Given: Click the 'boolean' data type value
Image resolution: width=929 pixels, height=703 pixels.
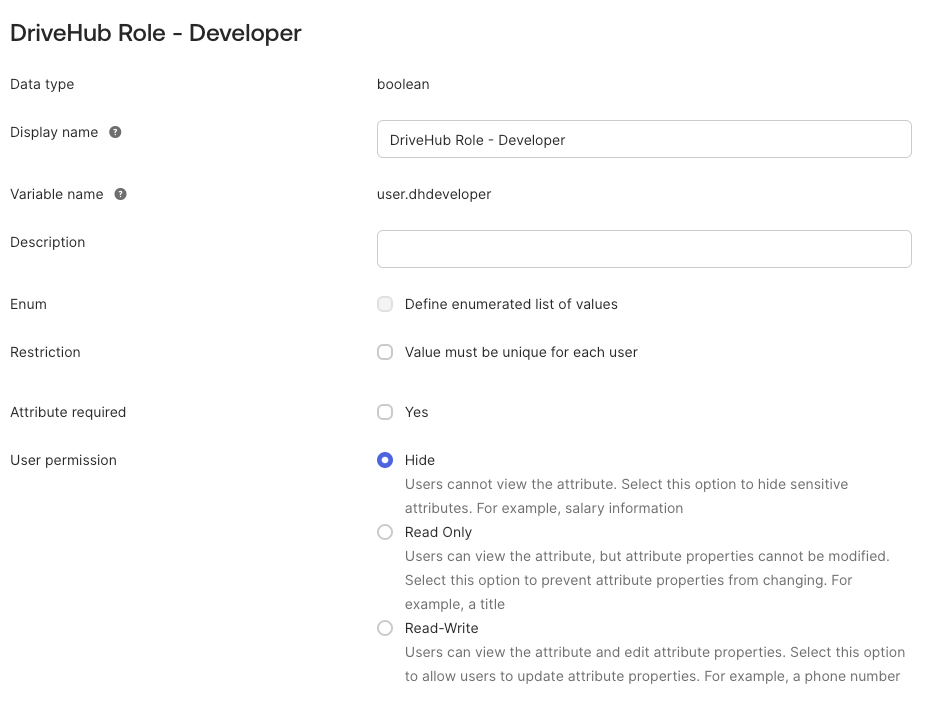Looking at the screenshot, I should [403, 84].
